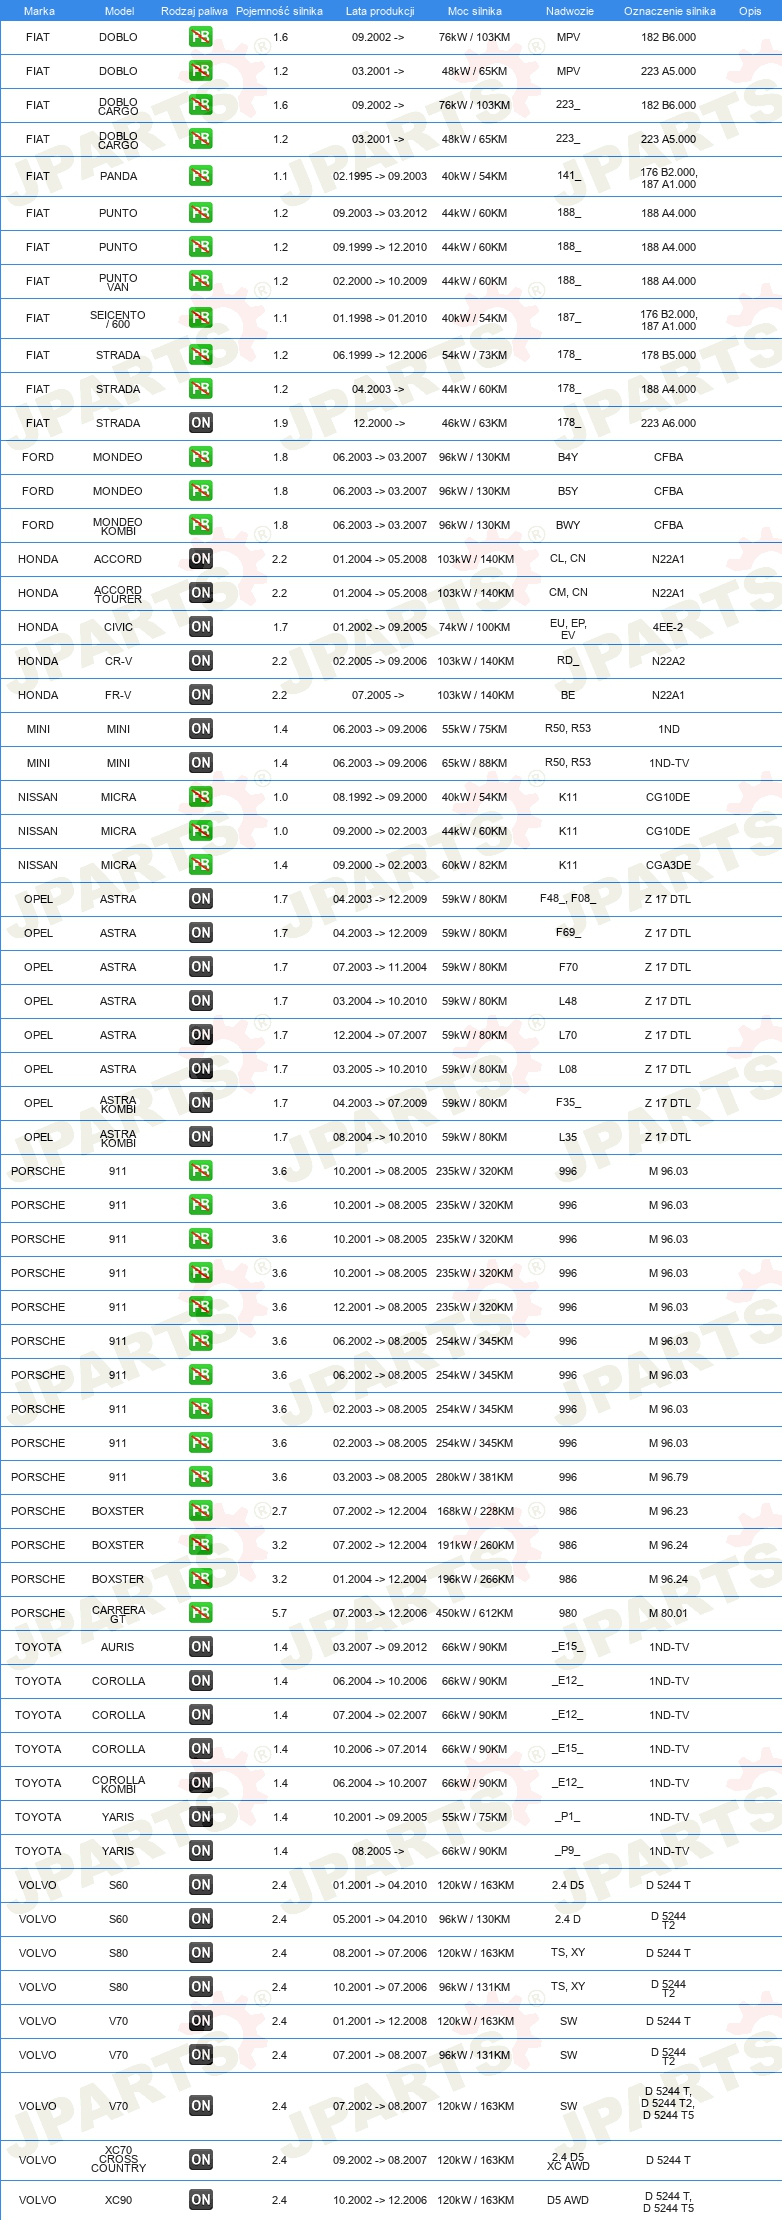Click petrol icon in NISSAN MICRA 40kW / 54KM row

pos(200,797)
